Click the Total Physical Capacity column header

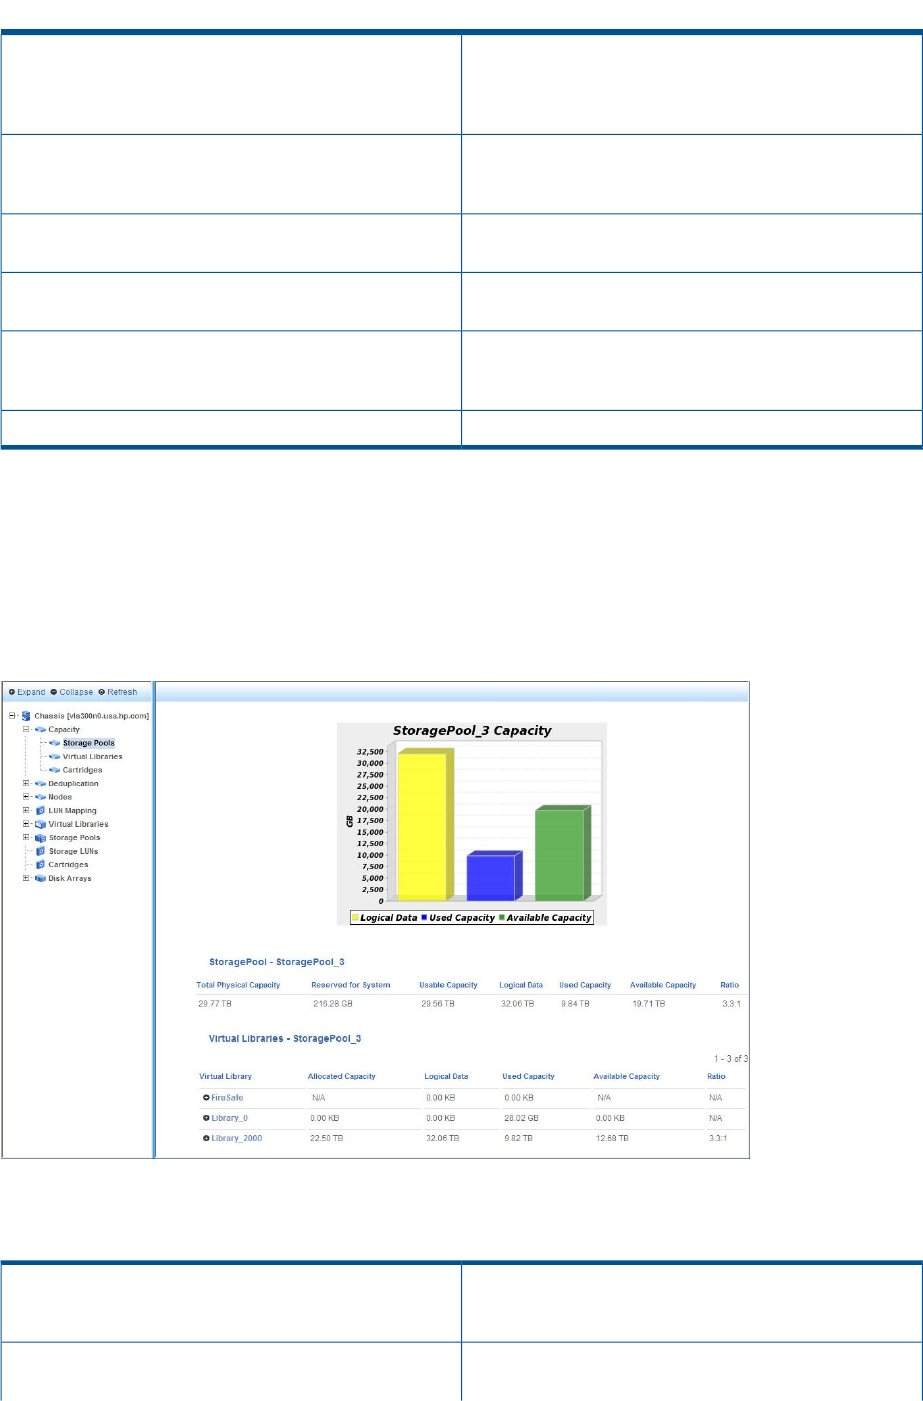click(238, 985)
